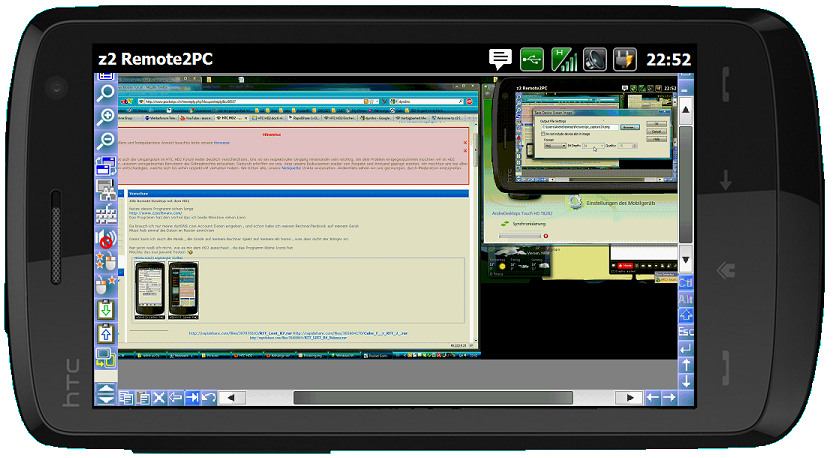833x458 pixels.
Task: Click the horizontal scrollbar thumb
Action: pos(433,397)
